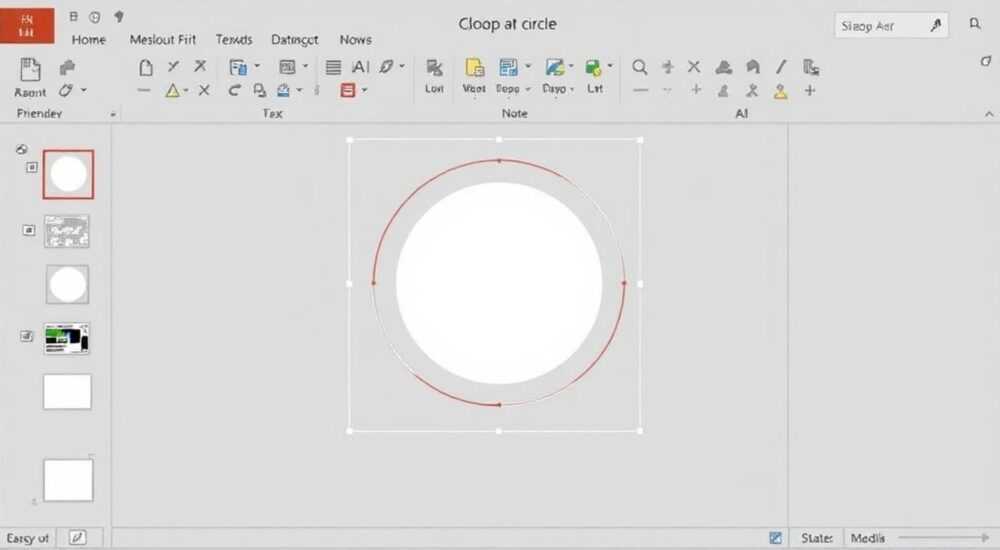The image size is (1000, 550).
Task: Click the blue view icon in status bar
Action: (776, 538)
